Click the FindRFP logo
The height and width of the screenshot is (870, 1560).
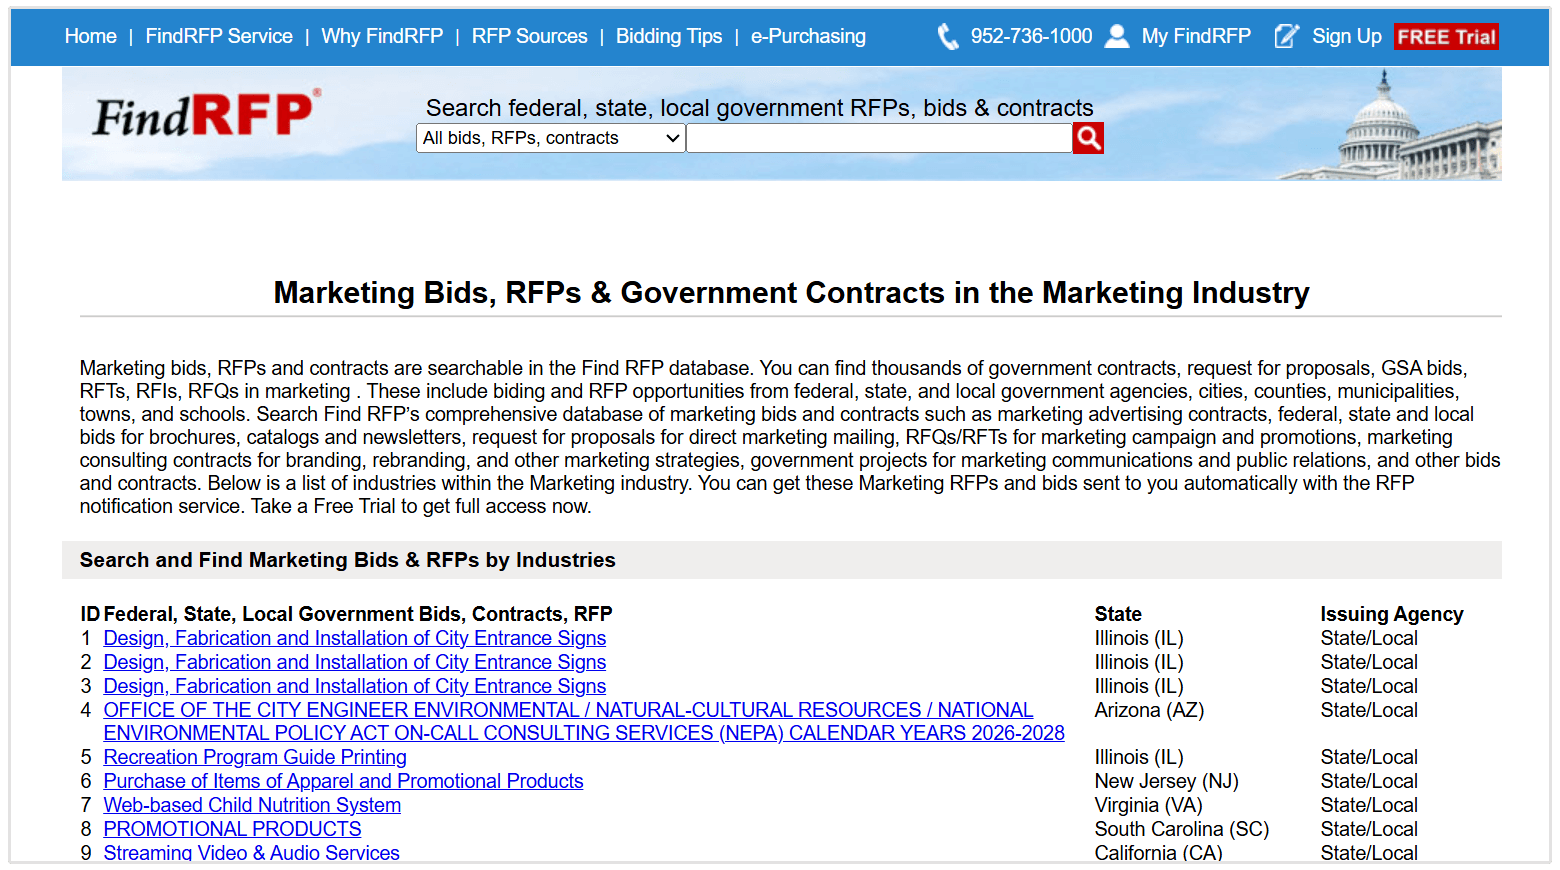[x=207, y=114]
